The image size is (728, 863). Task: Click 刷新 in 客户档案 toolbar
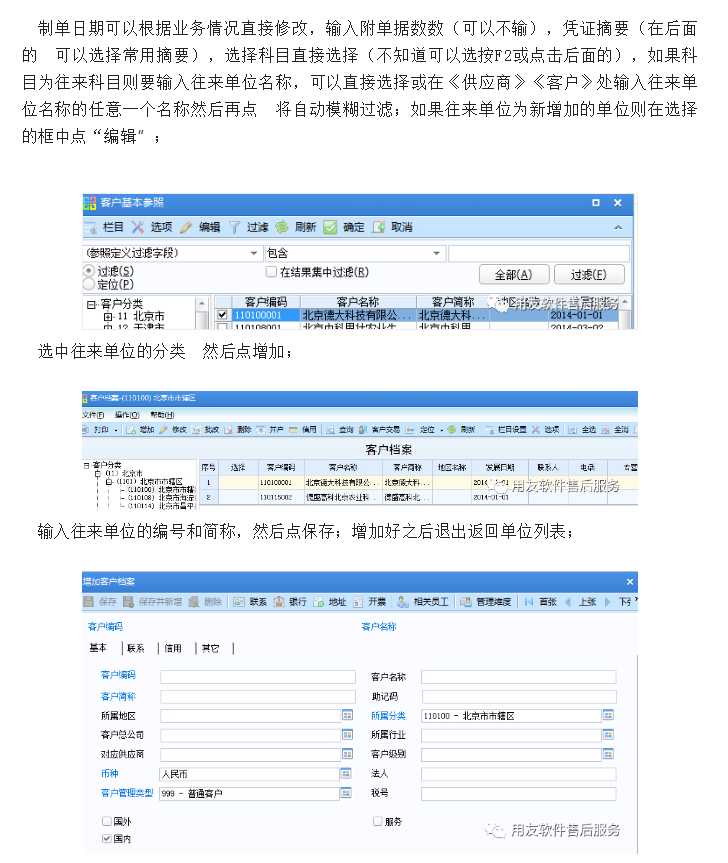coord(461,430)
